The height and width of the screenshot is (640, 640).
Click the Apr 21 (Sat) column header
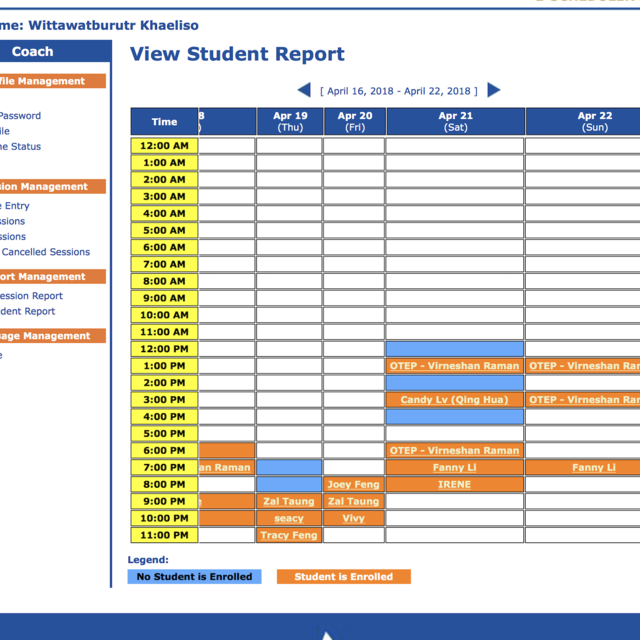click(456, 121)
